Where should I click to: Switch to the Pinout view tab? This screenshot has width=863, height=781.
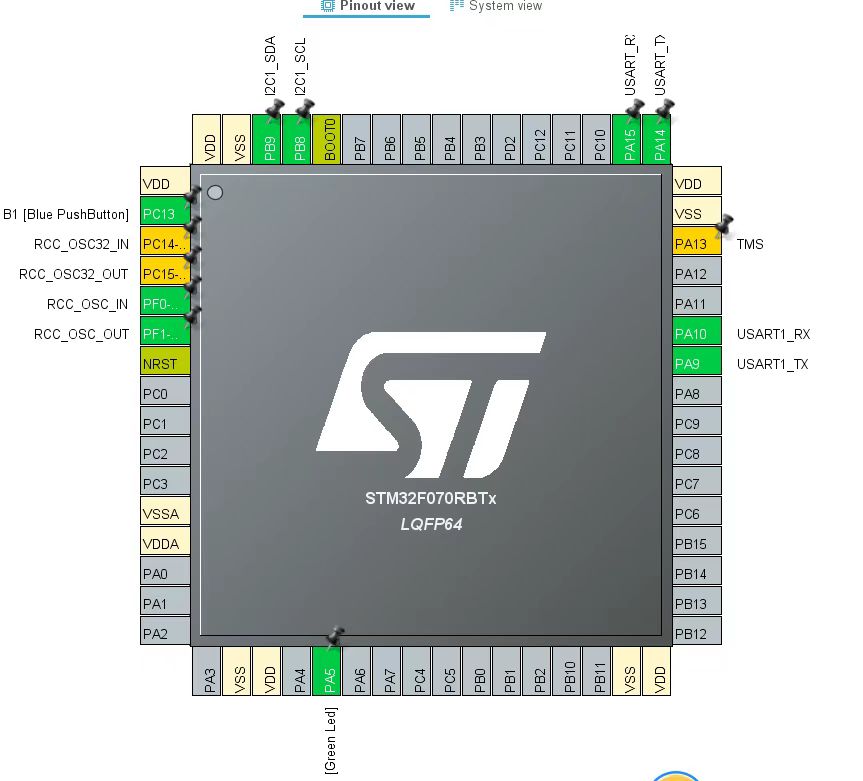coord(367,6)
